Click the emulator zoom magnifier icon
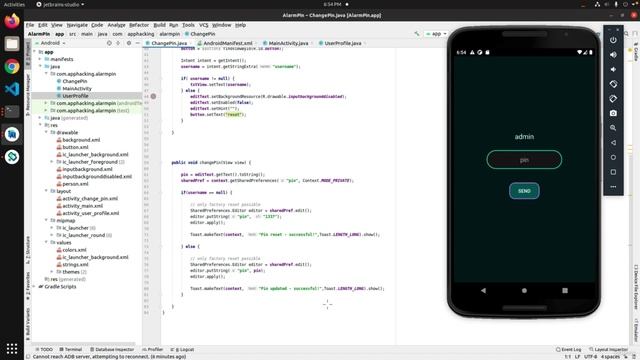Screen dimensions: 640x360 click(x=613, y=128)
